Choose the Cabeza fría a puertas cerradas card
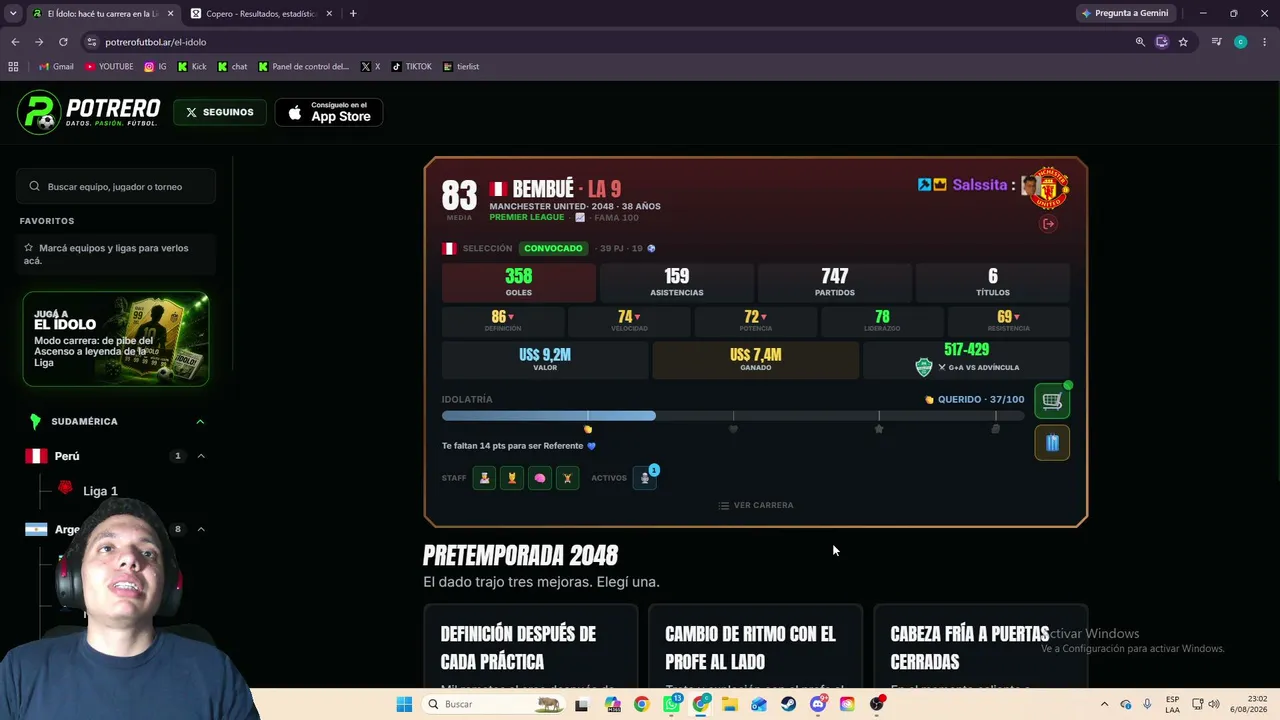Image resolution: width=1280 pixels, height=720 pixels. click(x=980, y=646)
